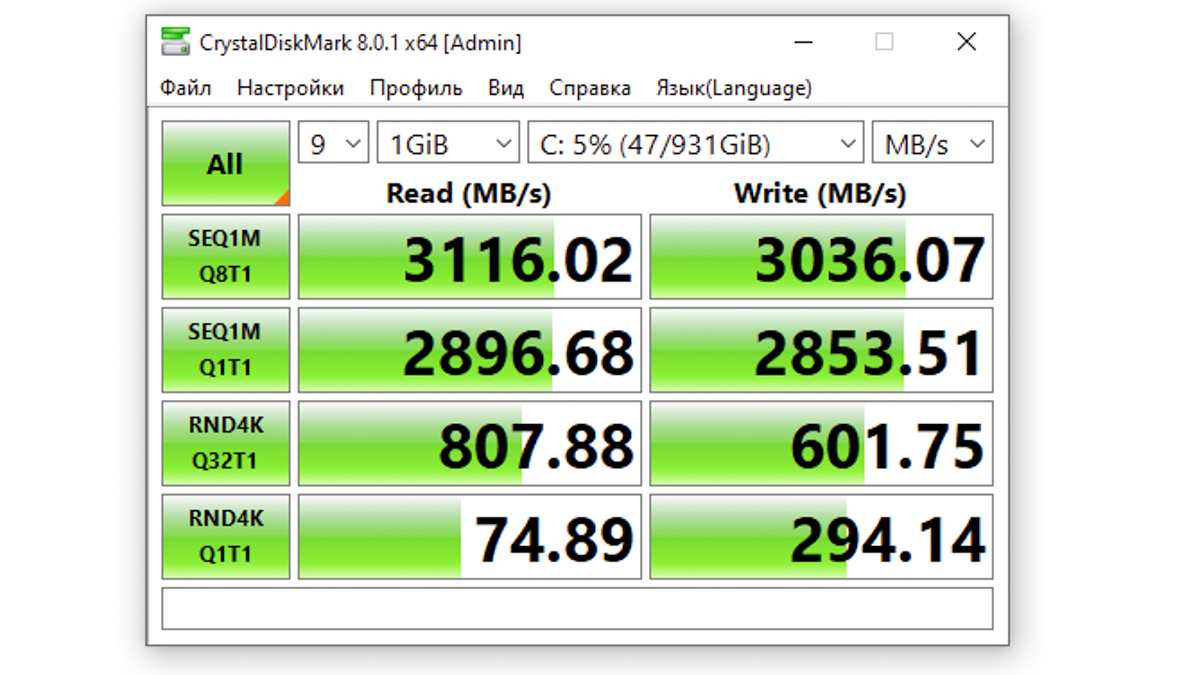
Task: Open the Настройки menu
Action: (x=290, y=88)
